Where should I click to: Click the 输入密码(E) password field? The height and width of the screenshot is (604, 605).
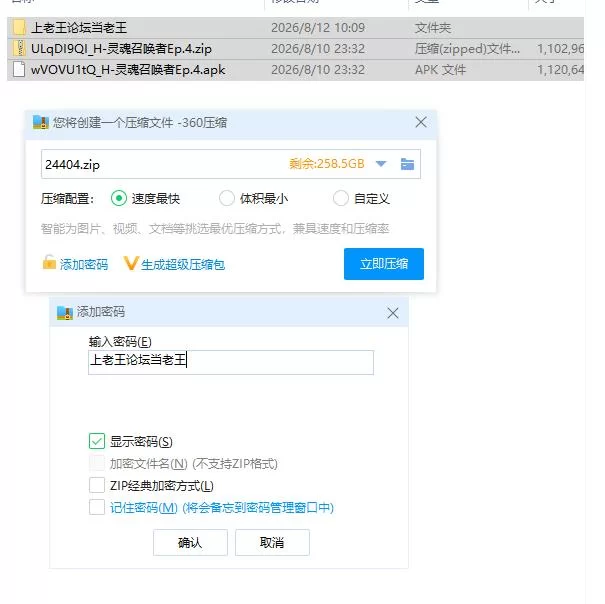[x=231, y=362]
